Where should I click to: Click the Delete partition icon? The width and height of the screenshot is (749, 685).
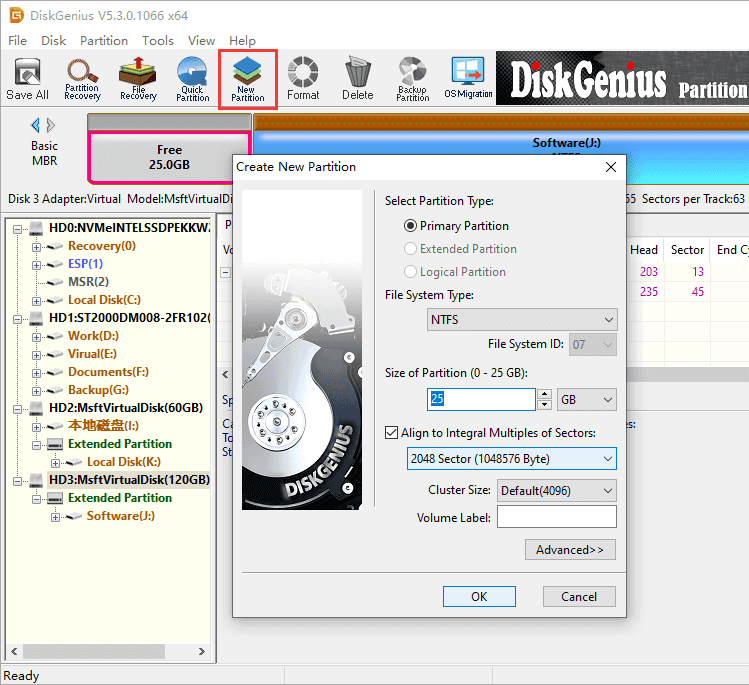357,79
